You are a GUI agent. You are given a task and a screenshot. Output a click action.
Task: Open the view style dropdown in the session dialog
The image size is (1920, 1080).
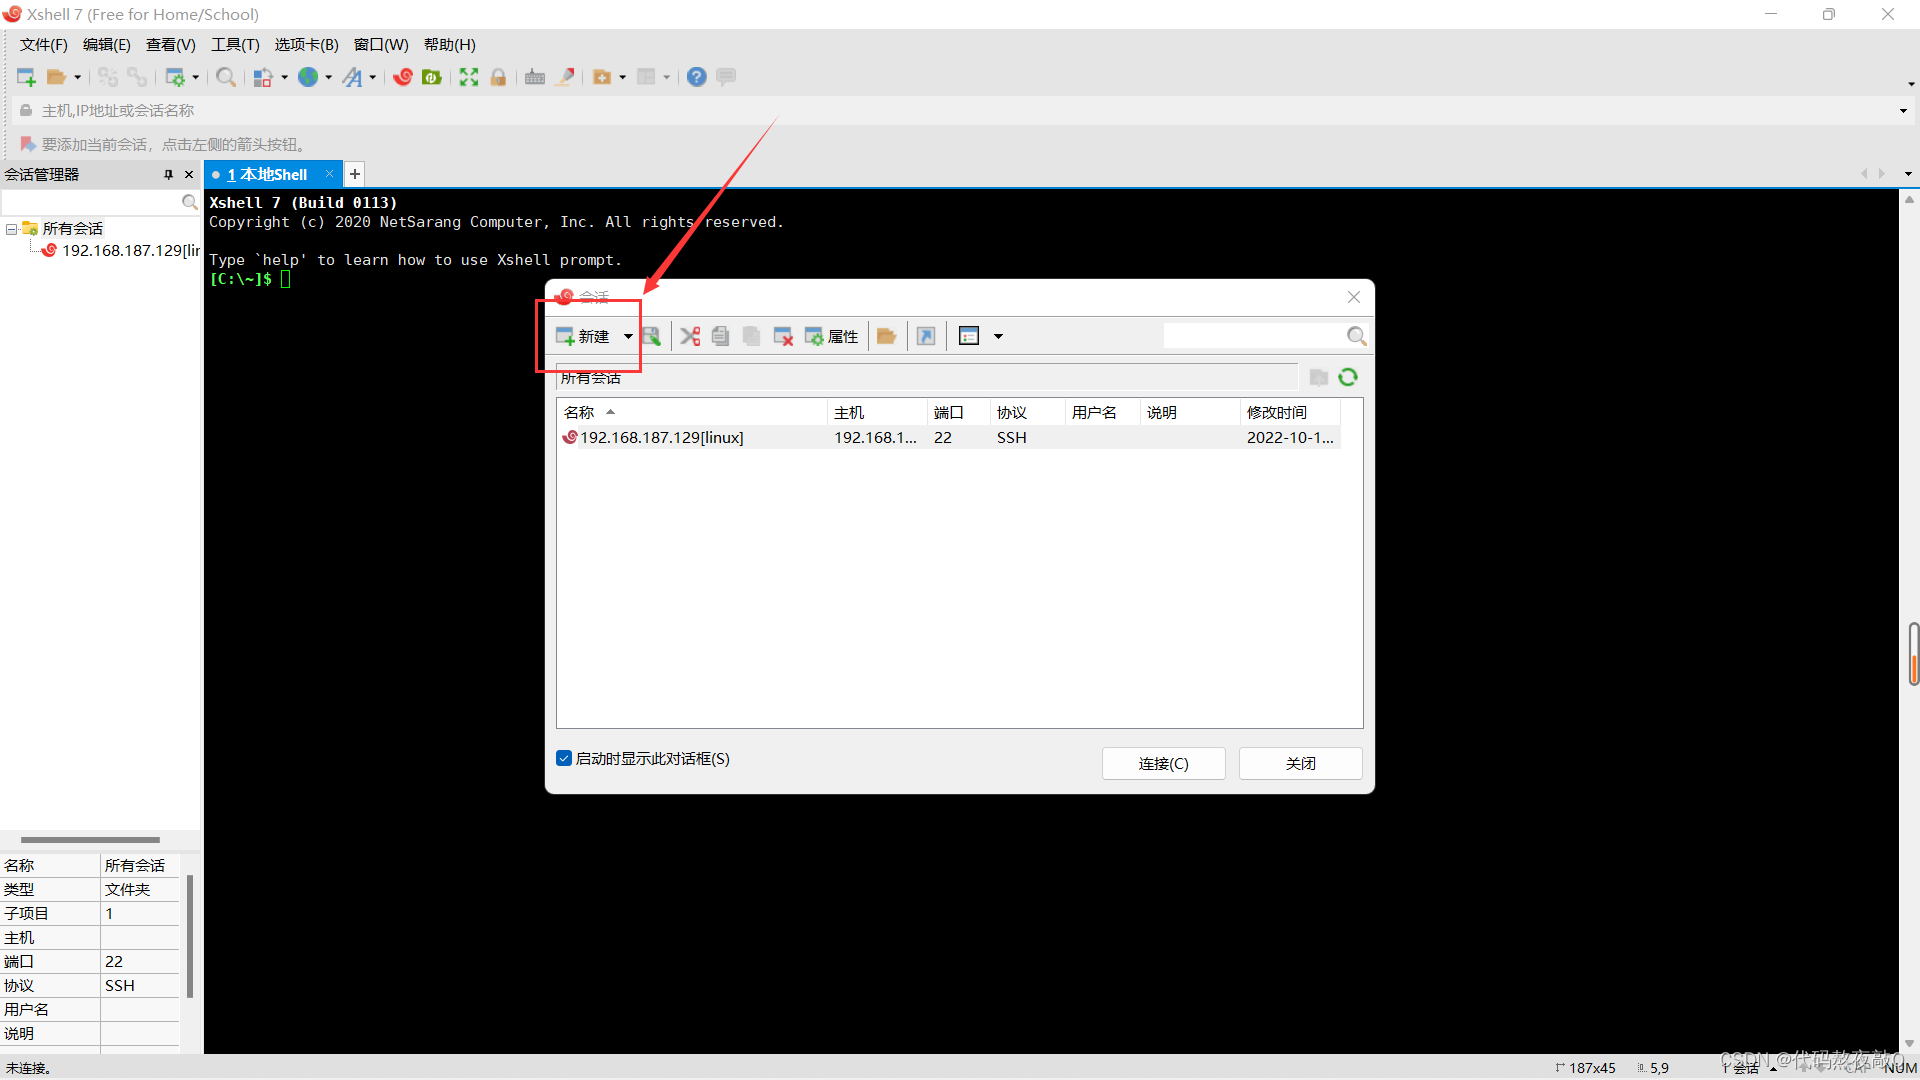[998, 336]
